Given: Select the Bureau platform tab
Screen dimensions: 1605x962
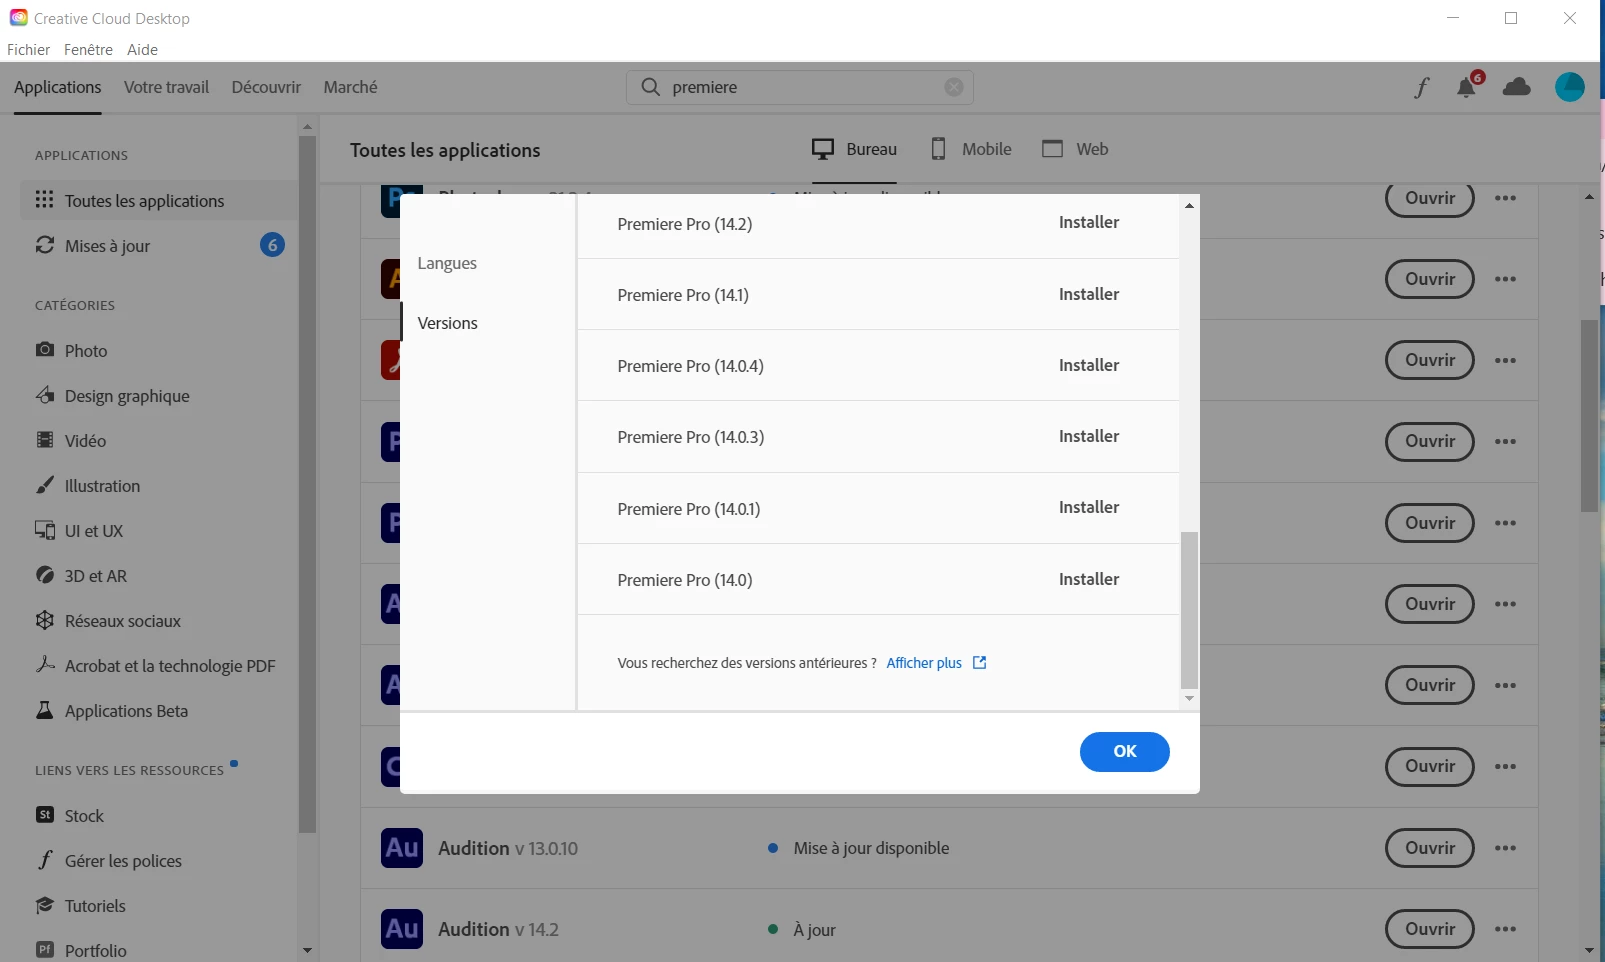Looking at the screenshot, I should pyautogui.click(x=854, y=149).
